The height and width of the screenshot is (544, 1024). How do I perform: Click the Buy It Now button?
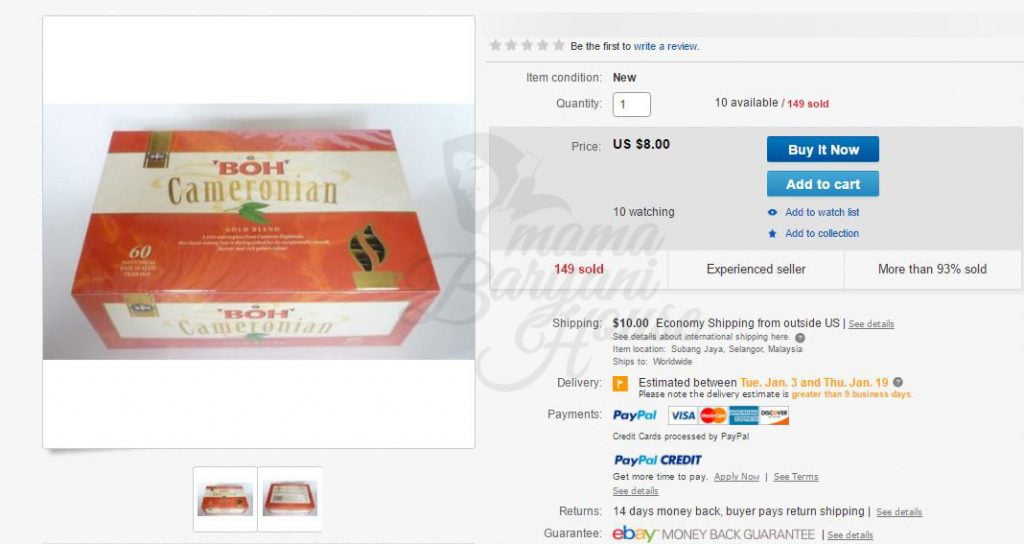(x=823, y=150)
